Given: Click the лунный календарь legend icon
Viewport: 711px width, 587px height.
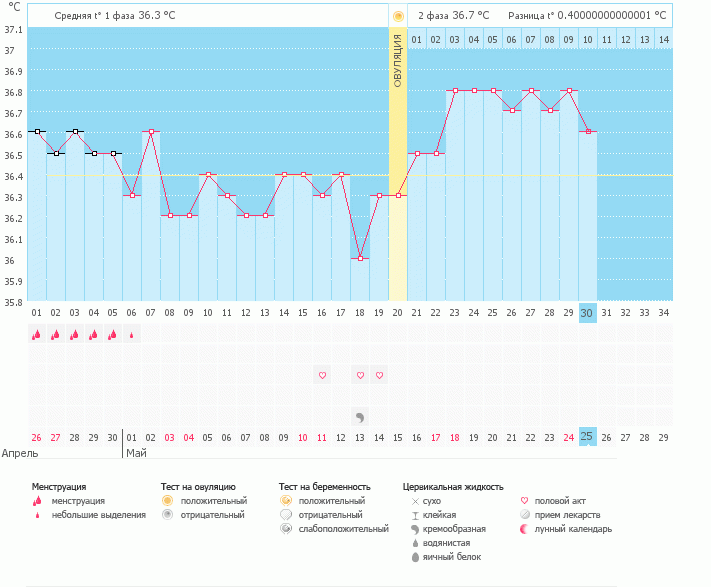Looking at the screenshot, I should 526,529.
